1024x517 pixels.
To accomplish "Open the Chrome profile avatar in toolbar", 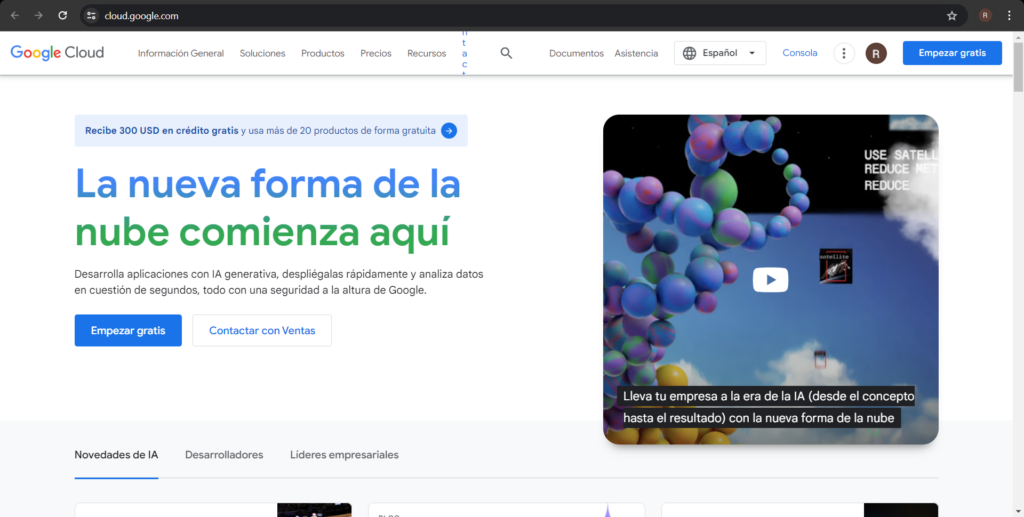I will (x=985, y=16).
